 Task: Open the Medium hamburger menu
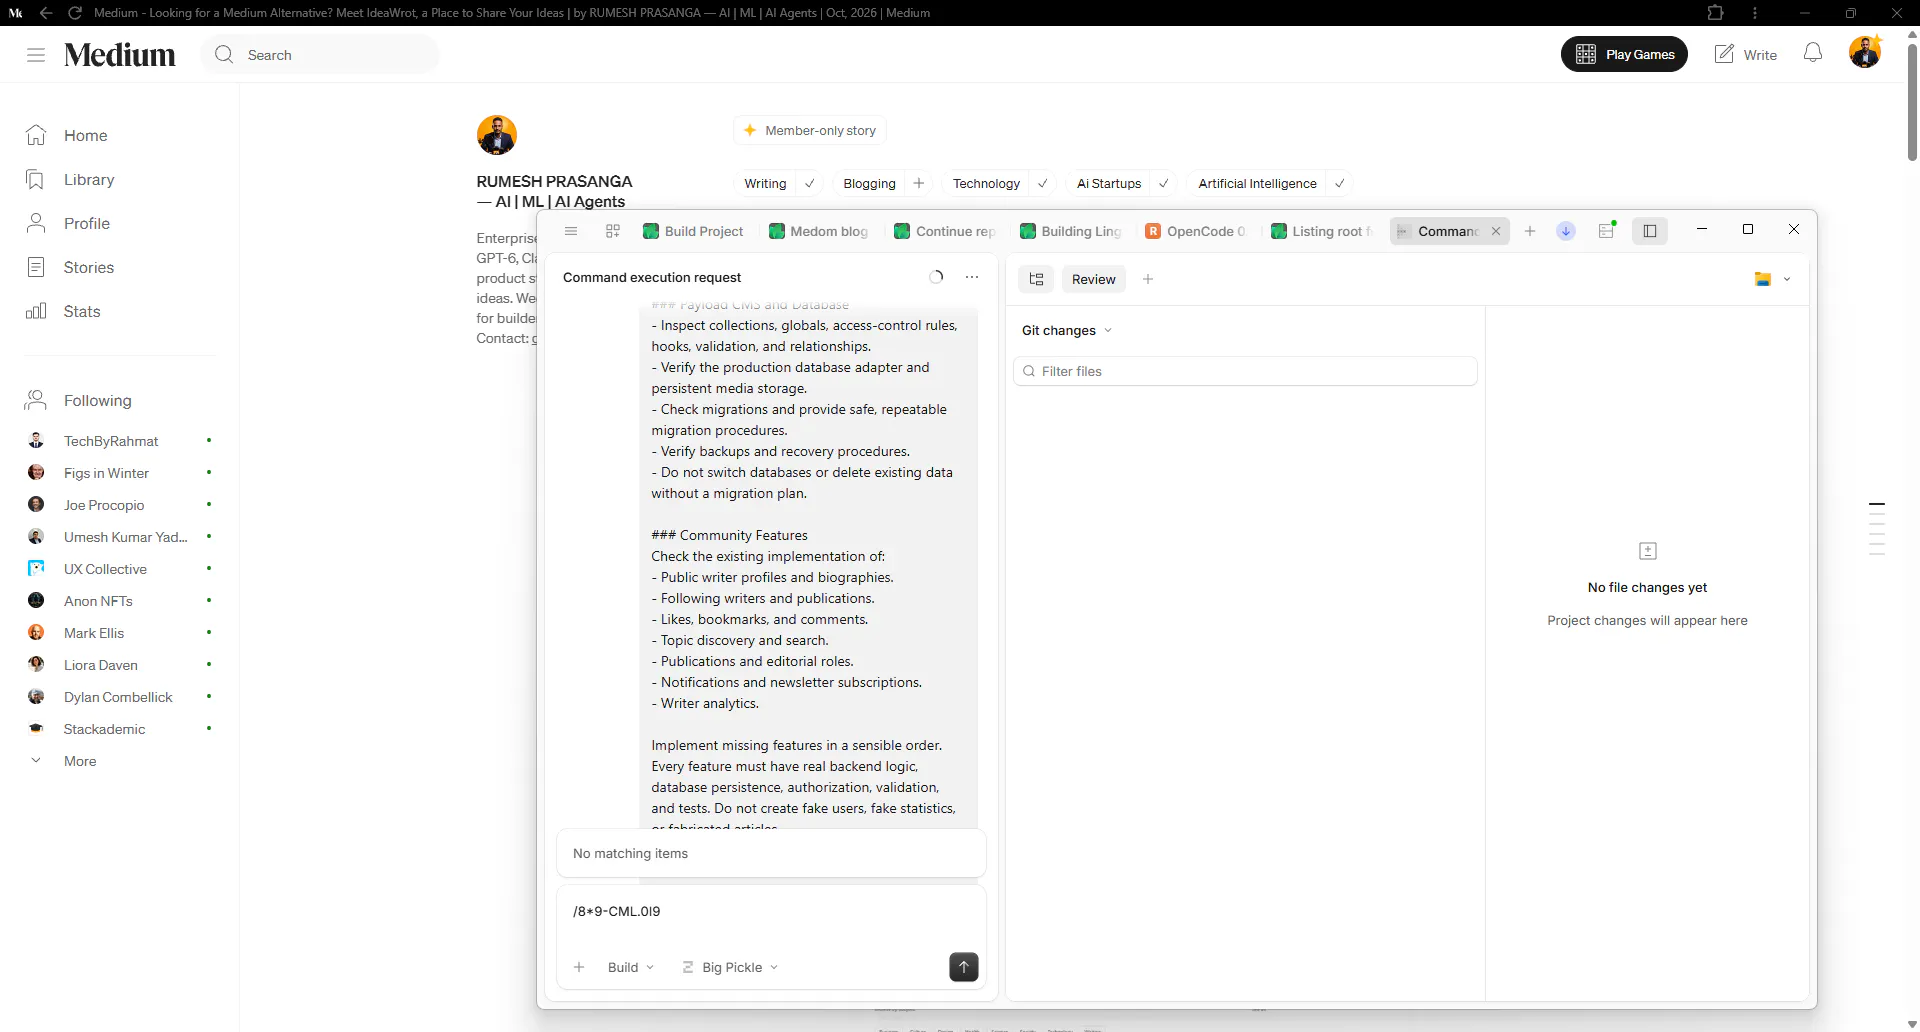tap(36, 55)
